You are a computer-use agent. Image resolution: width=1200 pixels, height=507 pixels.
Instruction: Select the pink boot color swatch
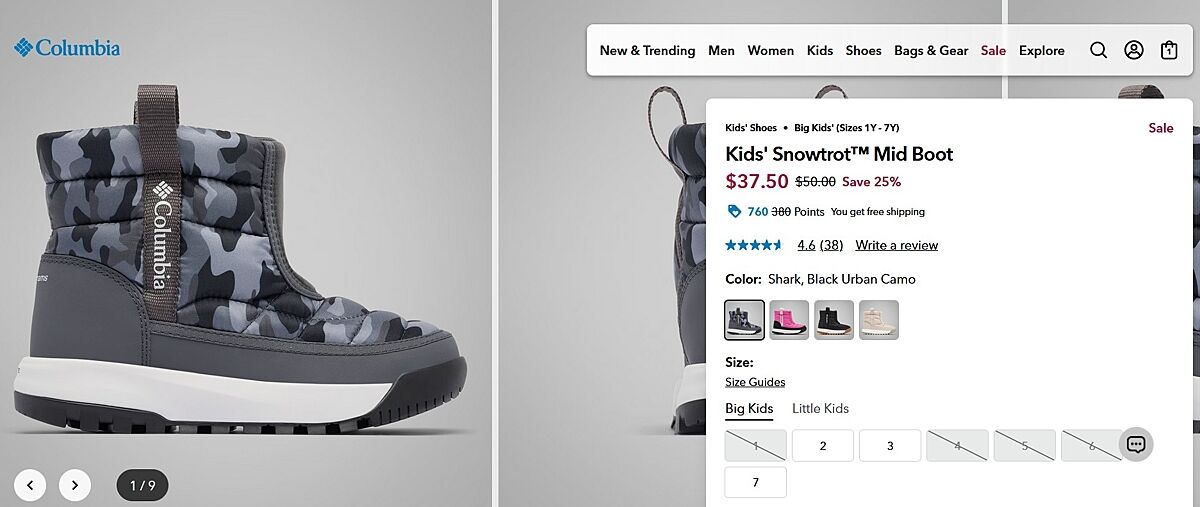click(789, 320)
